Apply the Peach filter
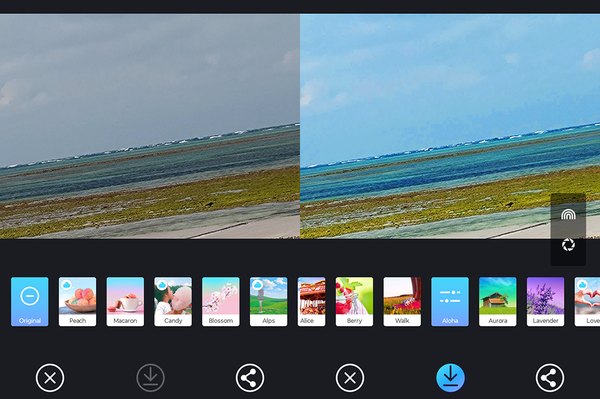The image size is (600, 399). click(x=77, y=301)
